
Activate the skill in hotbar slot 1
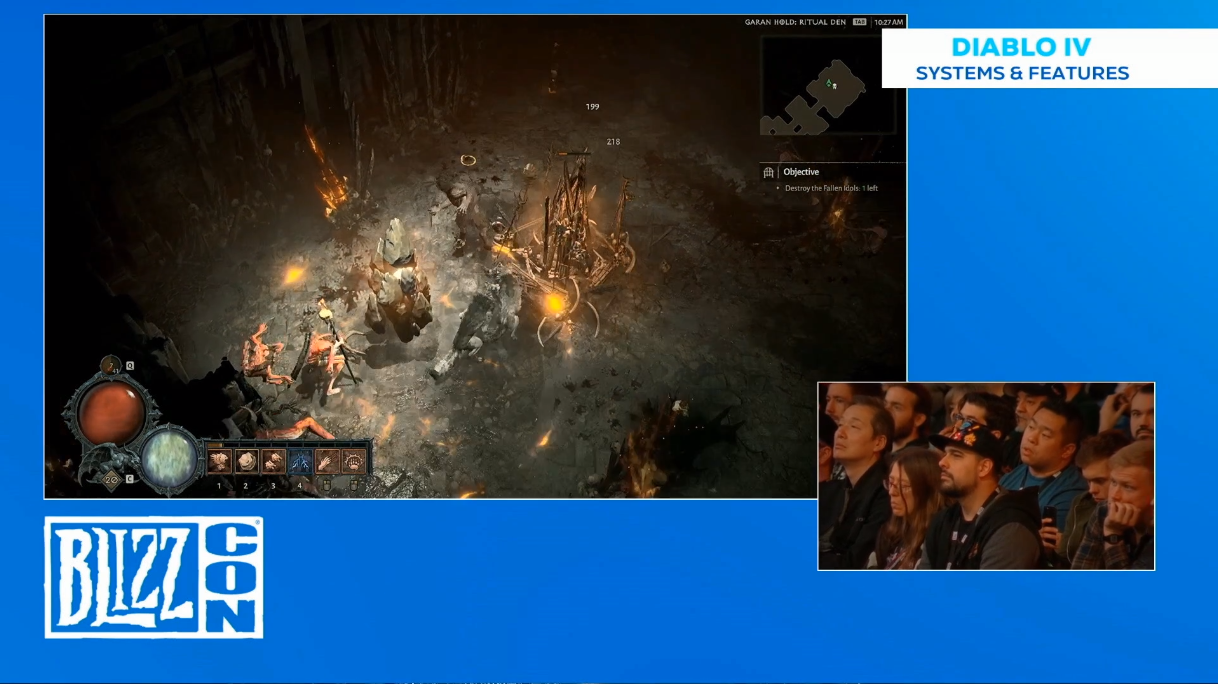click(219, 462)
